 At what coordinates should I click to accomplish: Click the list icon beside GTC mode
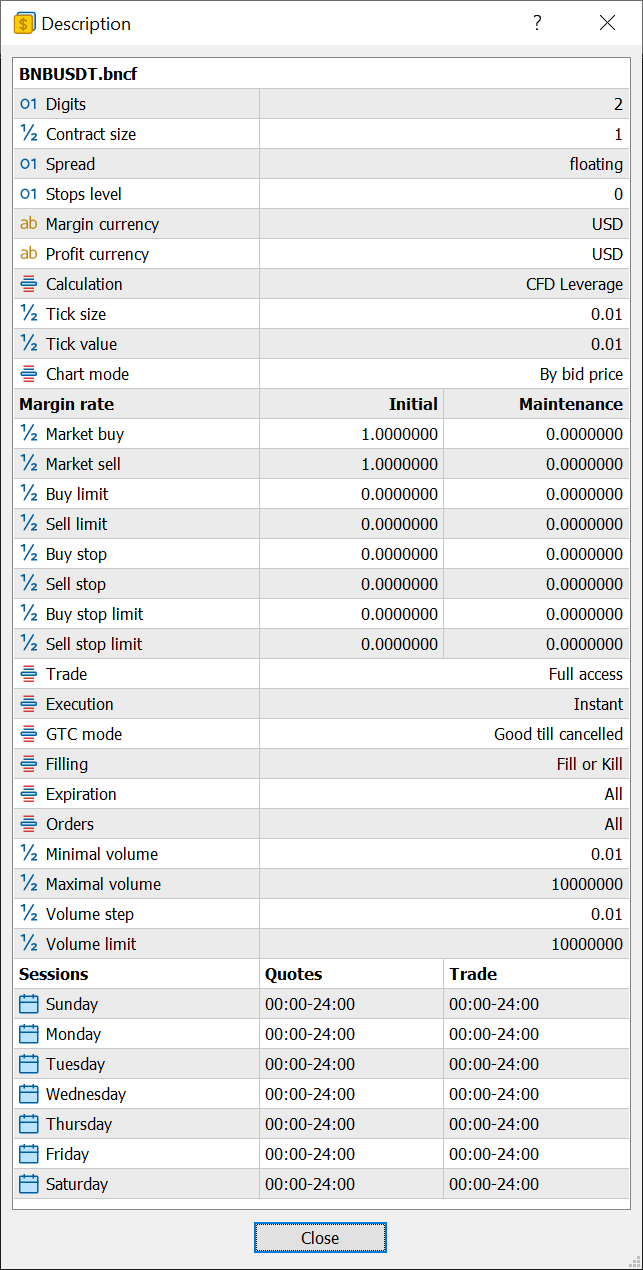pos(28,734)
